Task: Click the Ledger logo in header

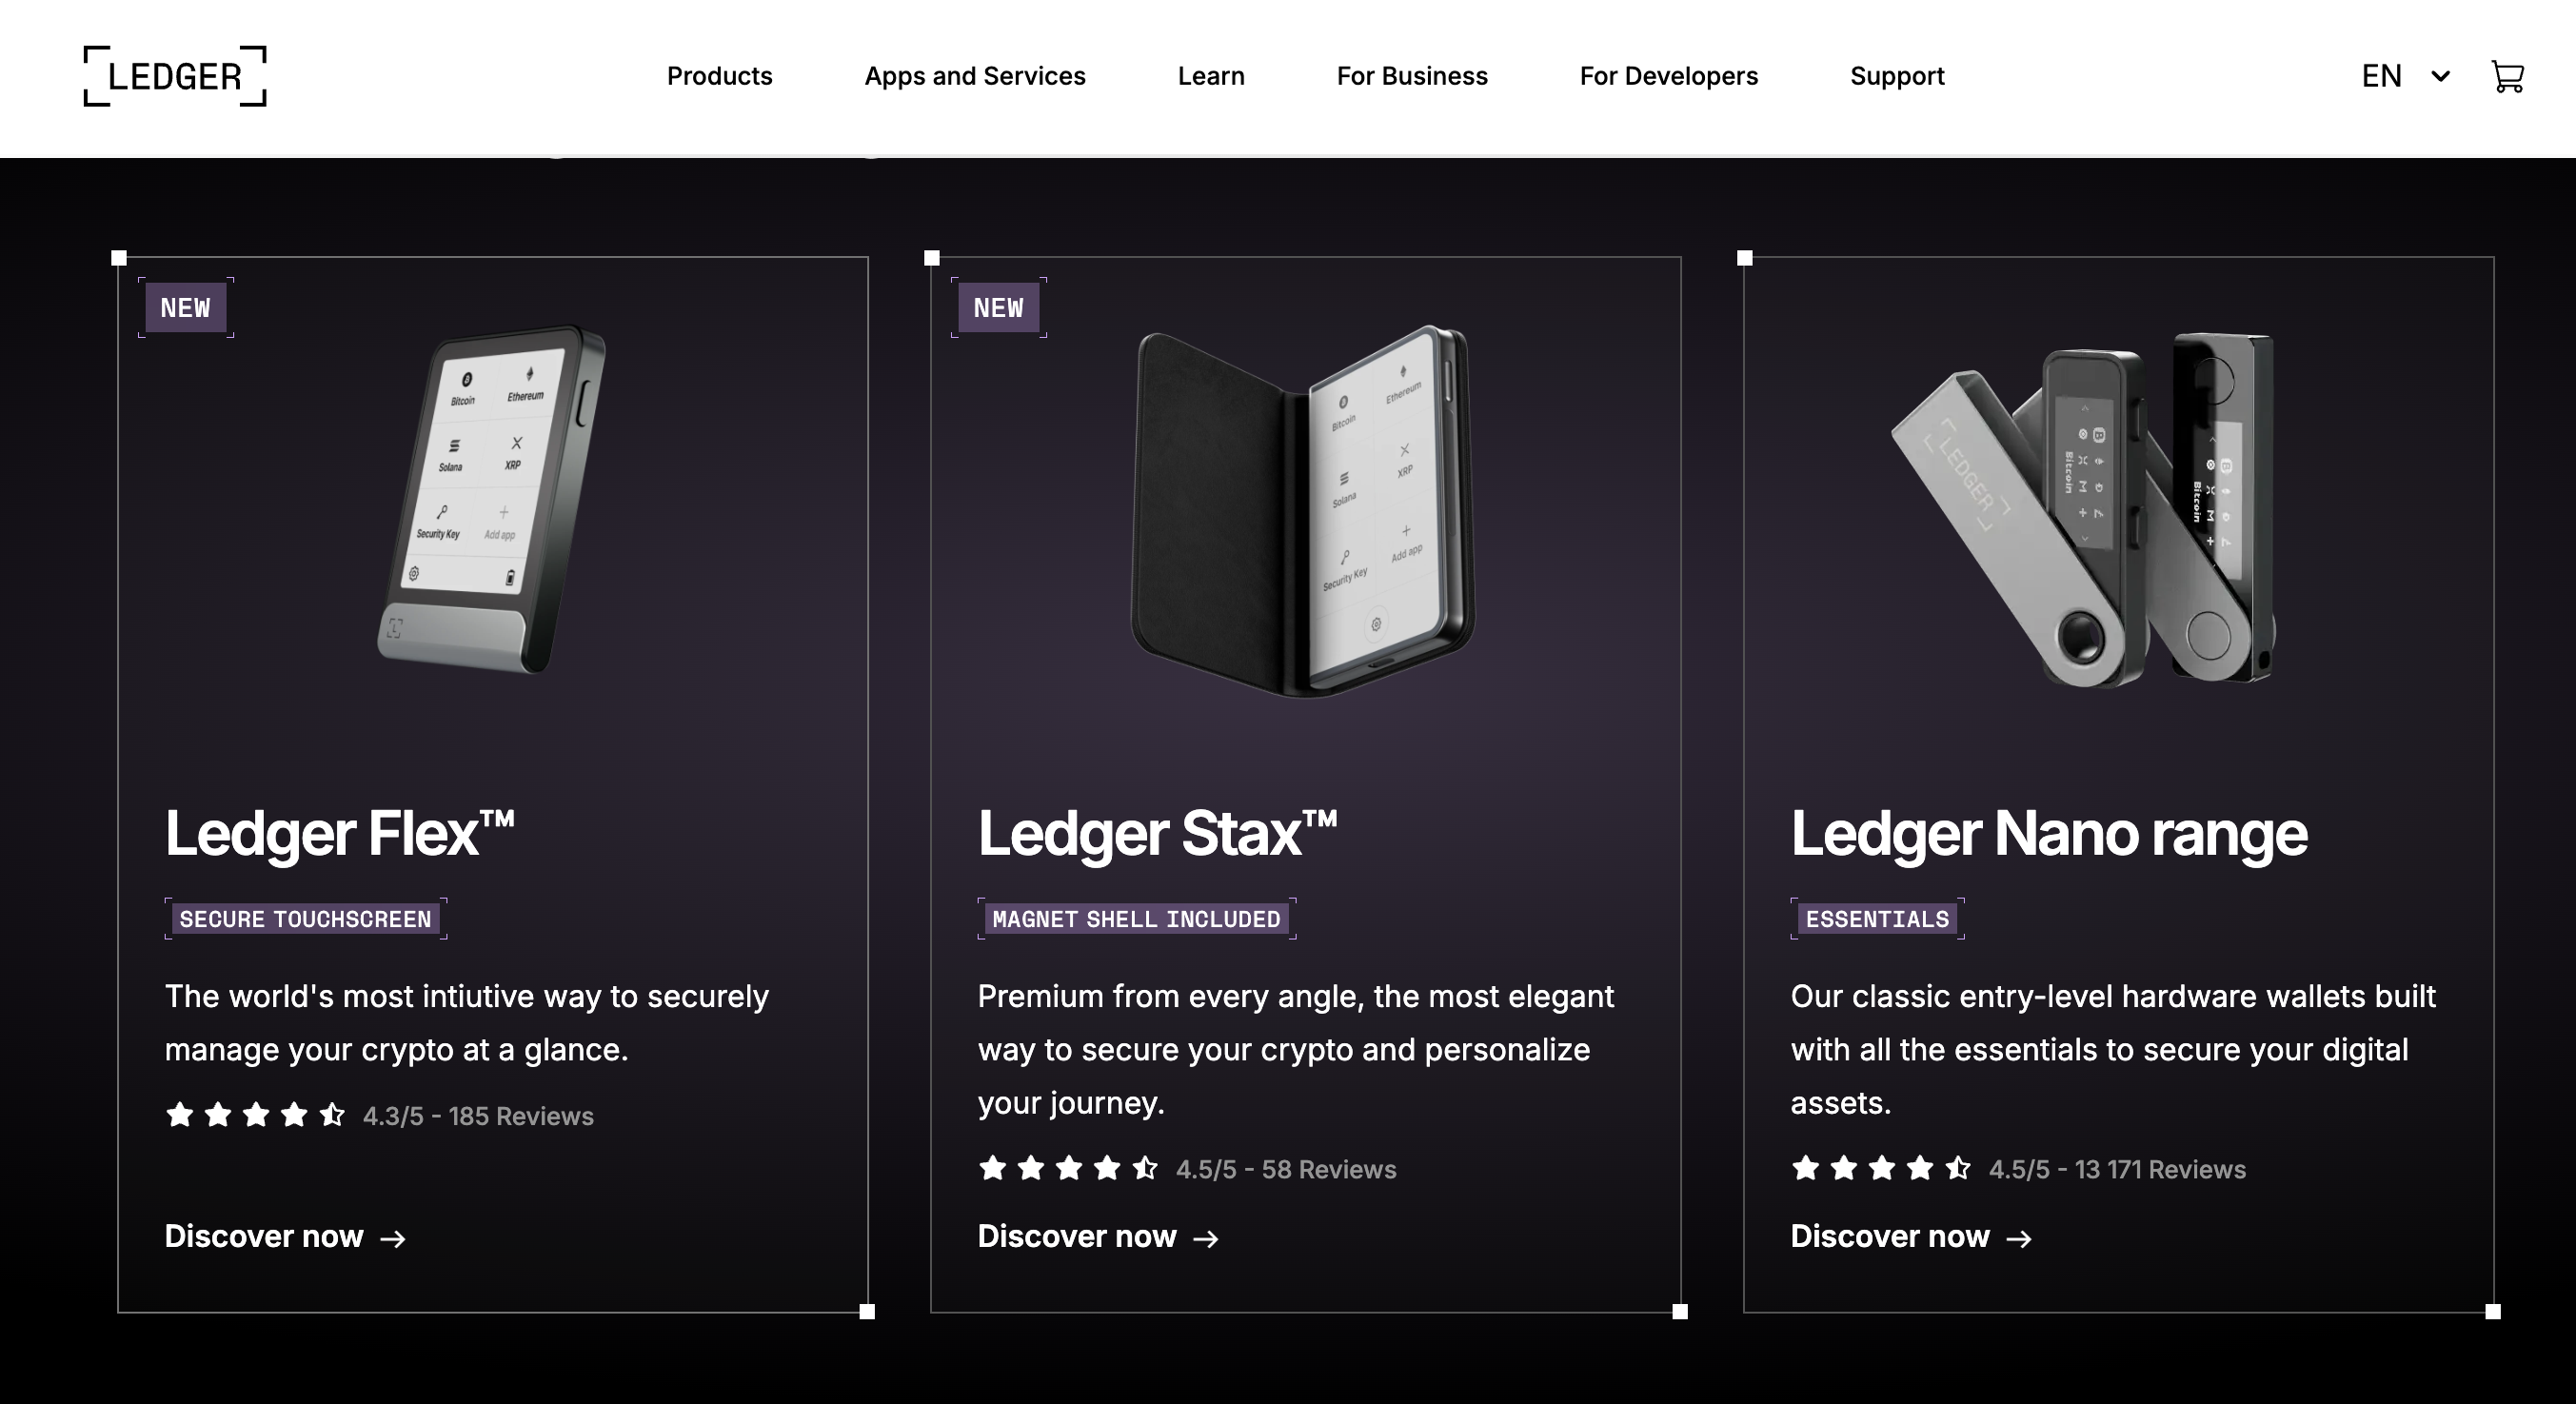Action: [175, 76]
